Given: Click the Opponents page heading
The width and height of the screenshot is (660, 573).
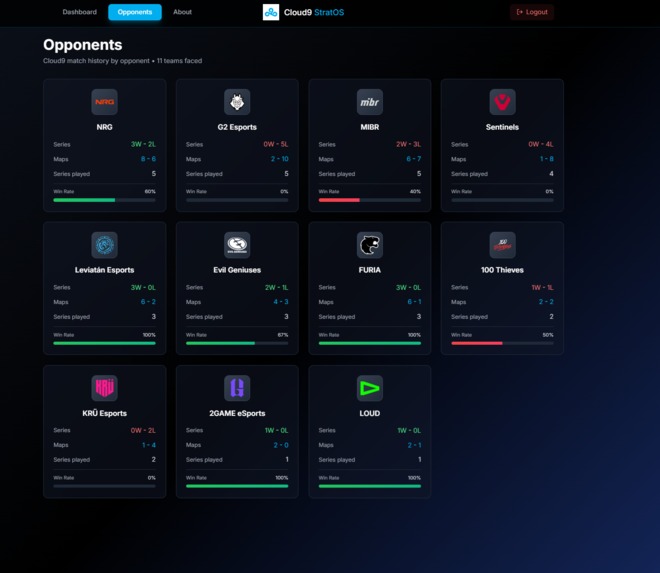Looking at the screenshot, I should click(82, 45).
